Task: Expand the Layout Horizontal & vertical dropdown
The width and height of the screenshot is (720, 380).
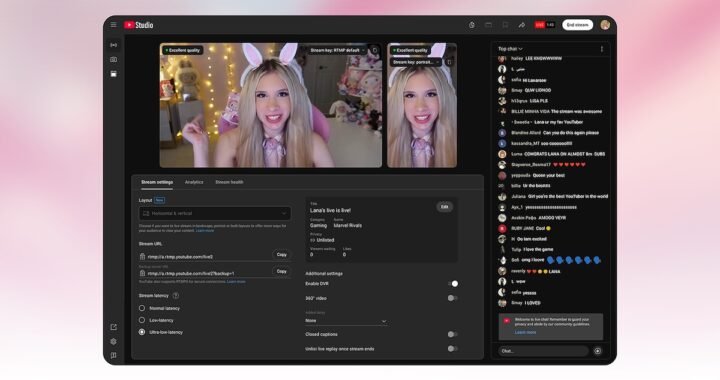Action: coord(215,213)
